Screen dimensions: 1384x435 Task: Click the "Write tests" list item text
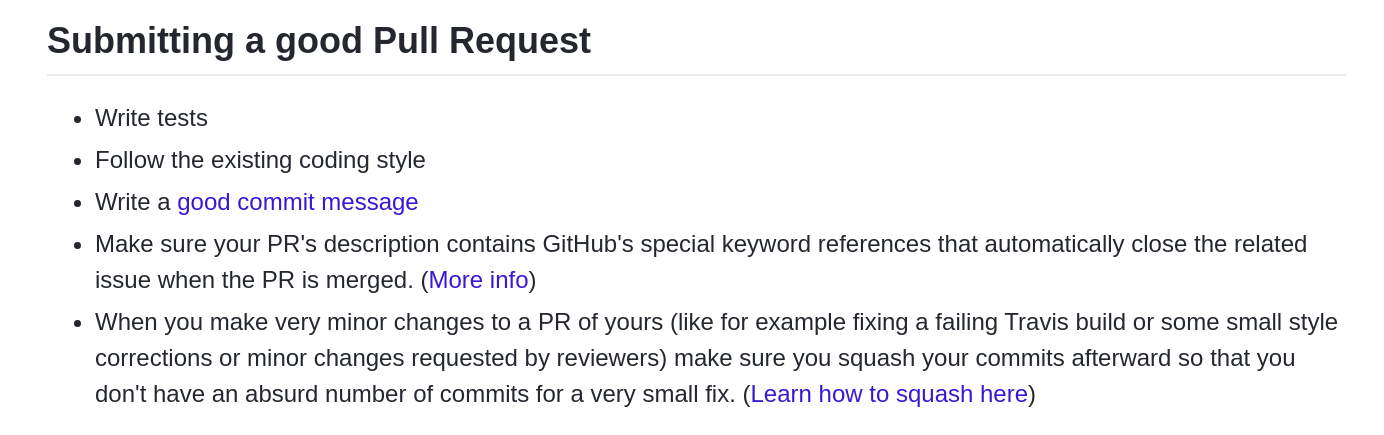point(151,118)
